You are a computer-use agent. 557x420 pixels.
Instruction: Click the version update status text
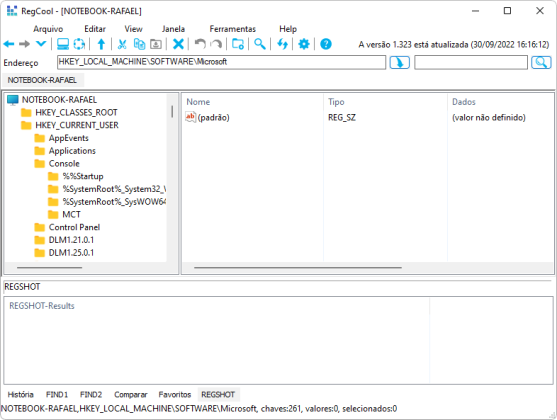pos(454,44)
